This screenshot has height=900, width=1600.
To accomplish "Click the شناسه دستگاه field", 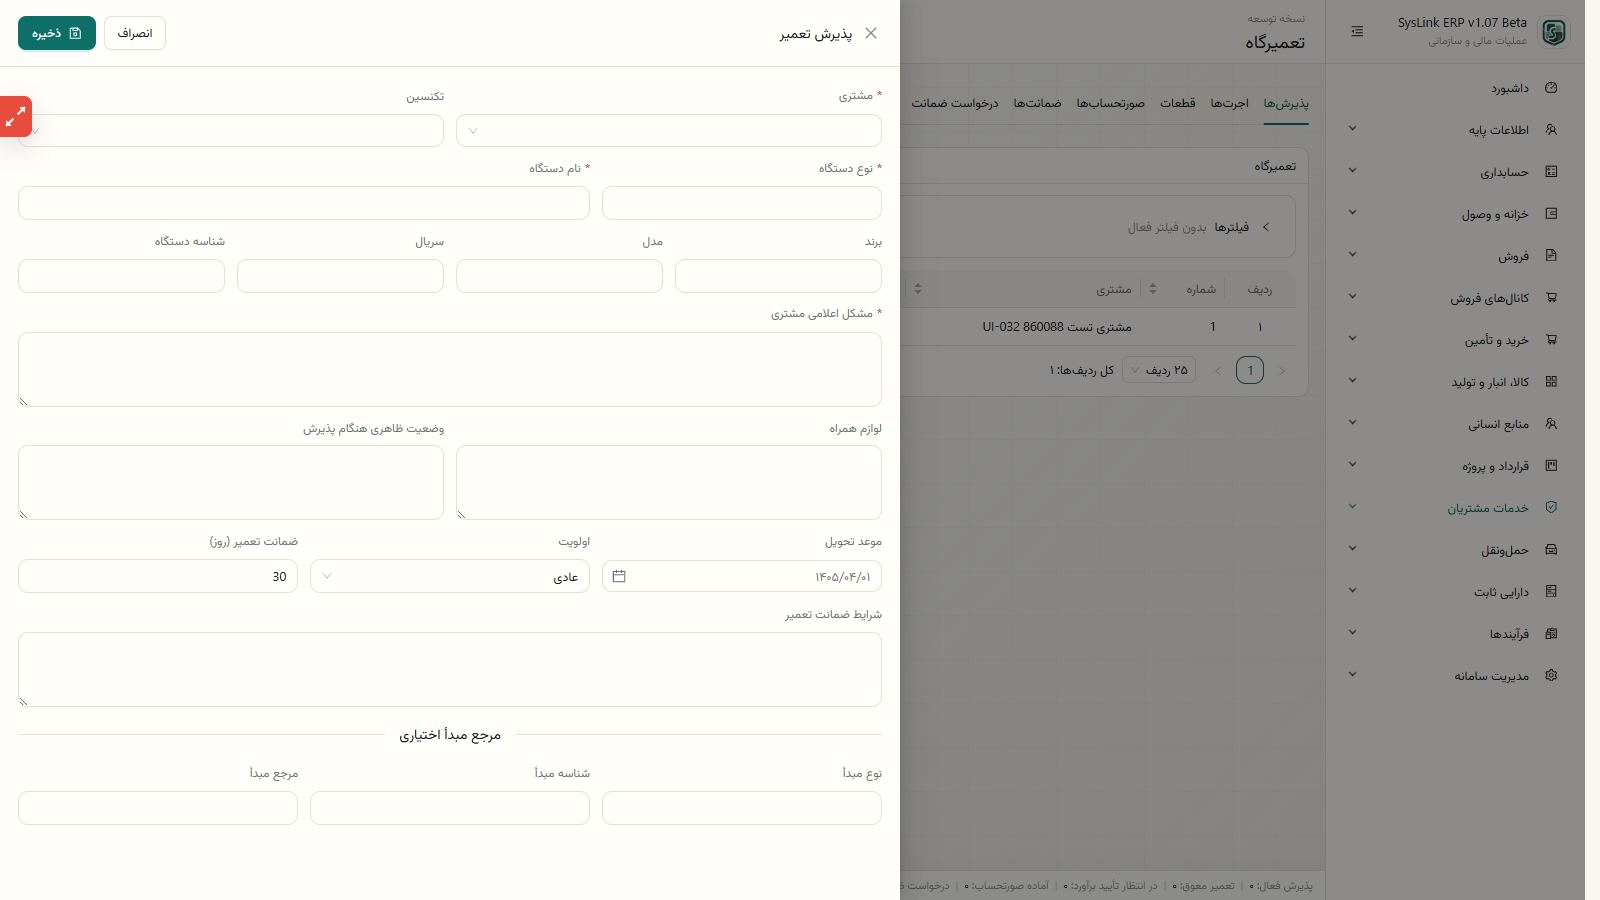I will pyautogui.click(x=121, y=276).
